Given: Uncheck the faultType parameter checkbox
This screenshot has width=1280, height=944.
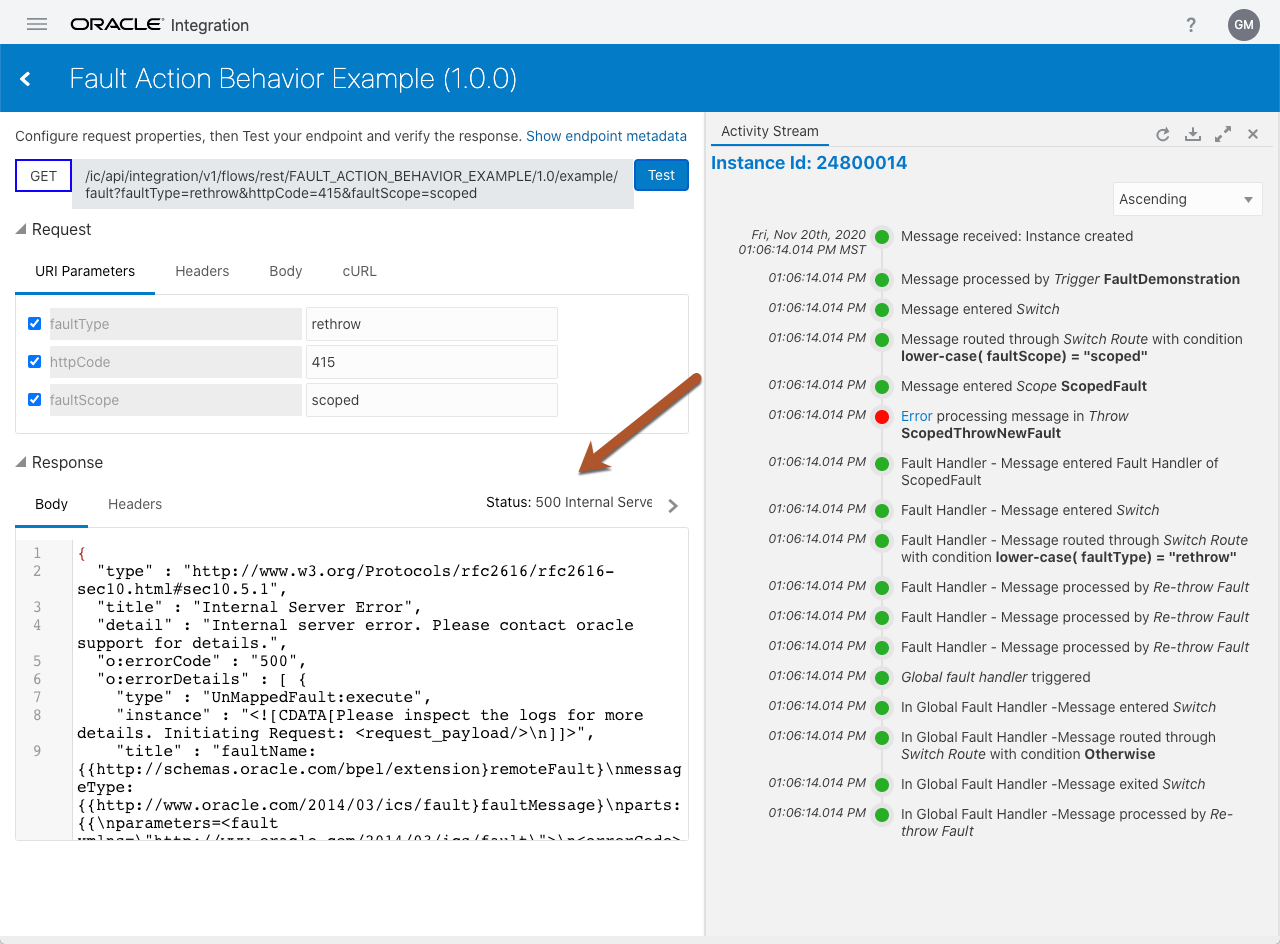Looking at the screenshot, I should coord(35,324).
